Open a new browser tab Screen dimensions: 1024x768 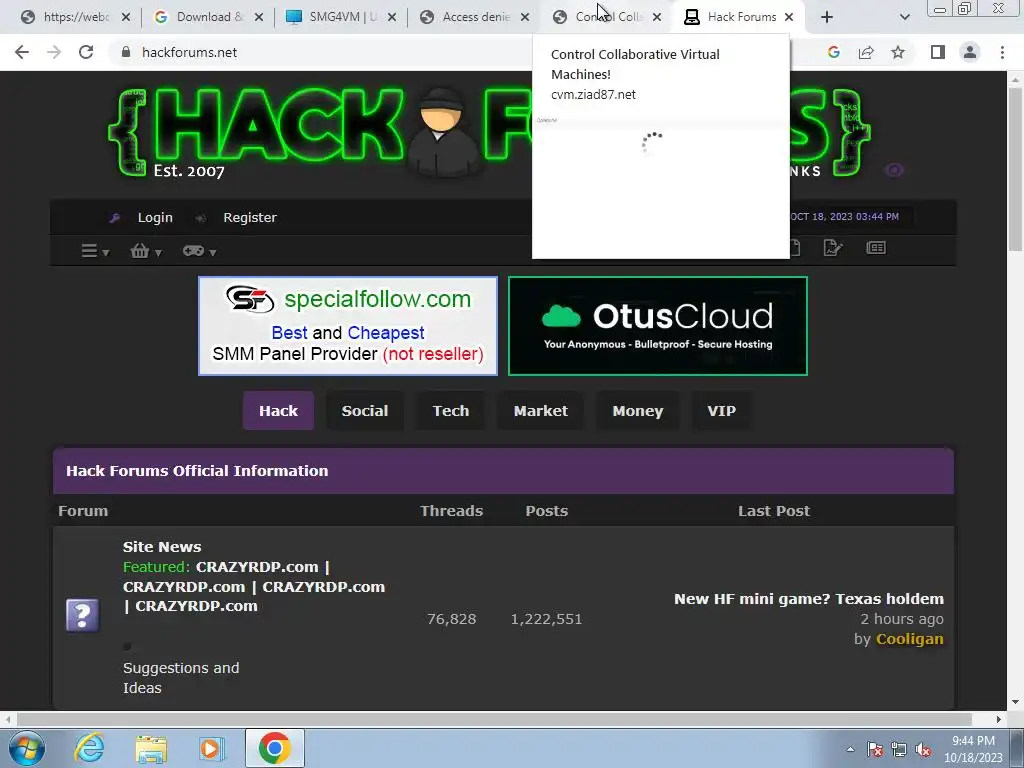[827, 17]
